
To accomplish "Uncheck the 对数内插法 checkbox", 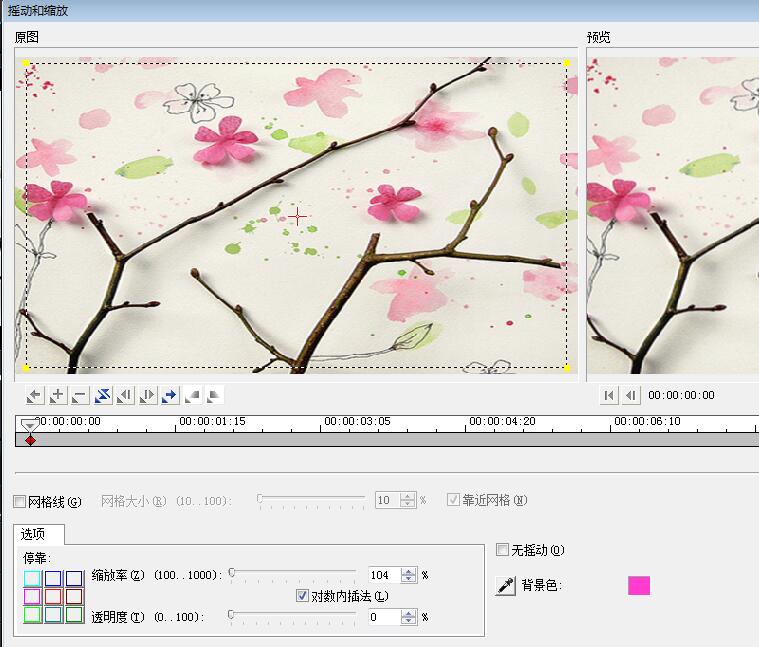I will pyautogui.click(x=303, y=596).
